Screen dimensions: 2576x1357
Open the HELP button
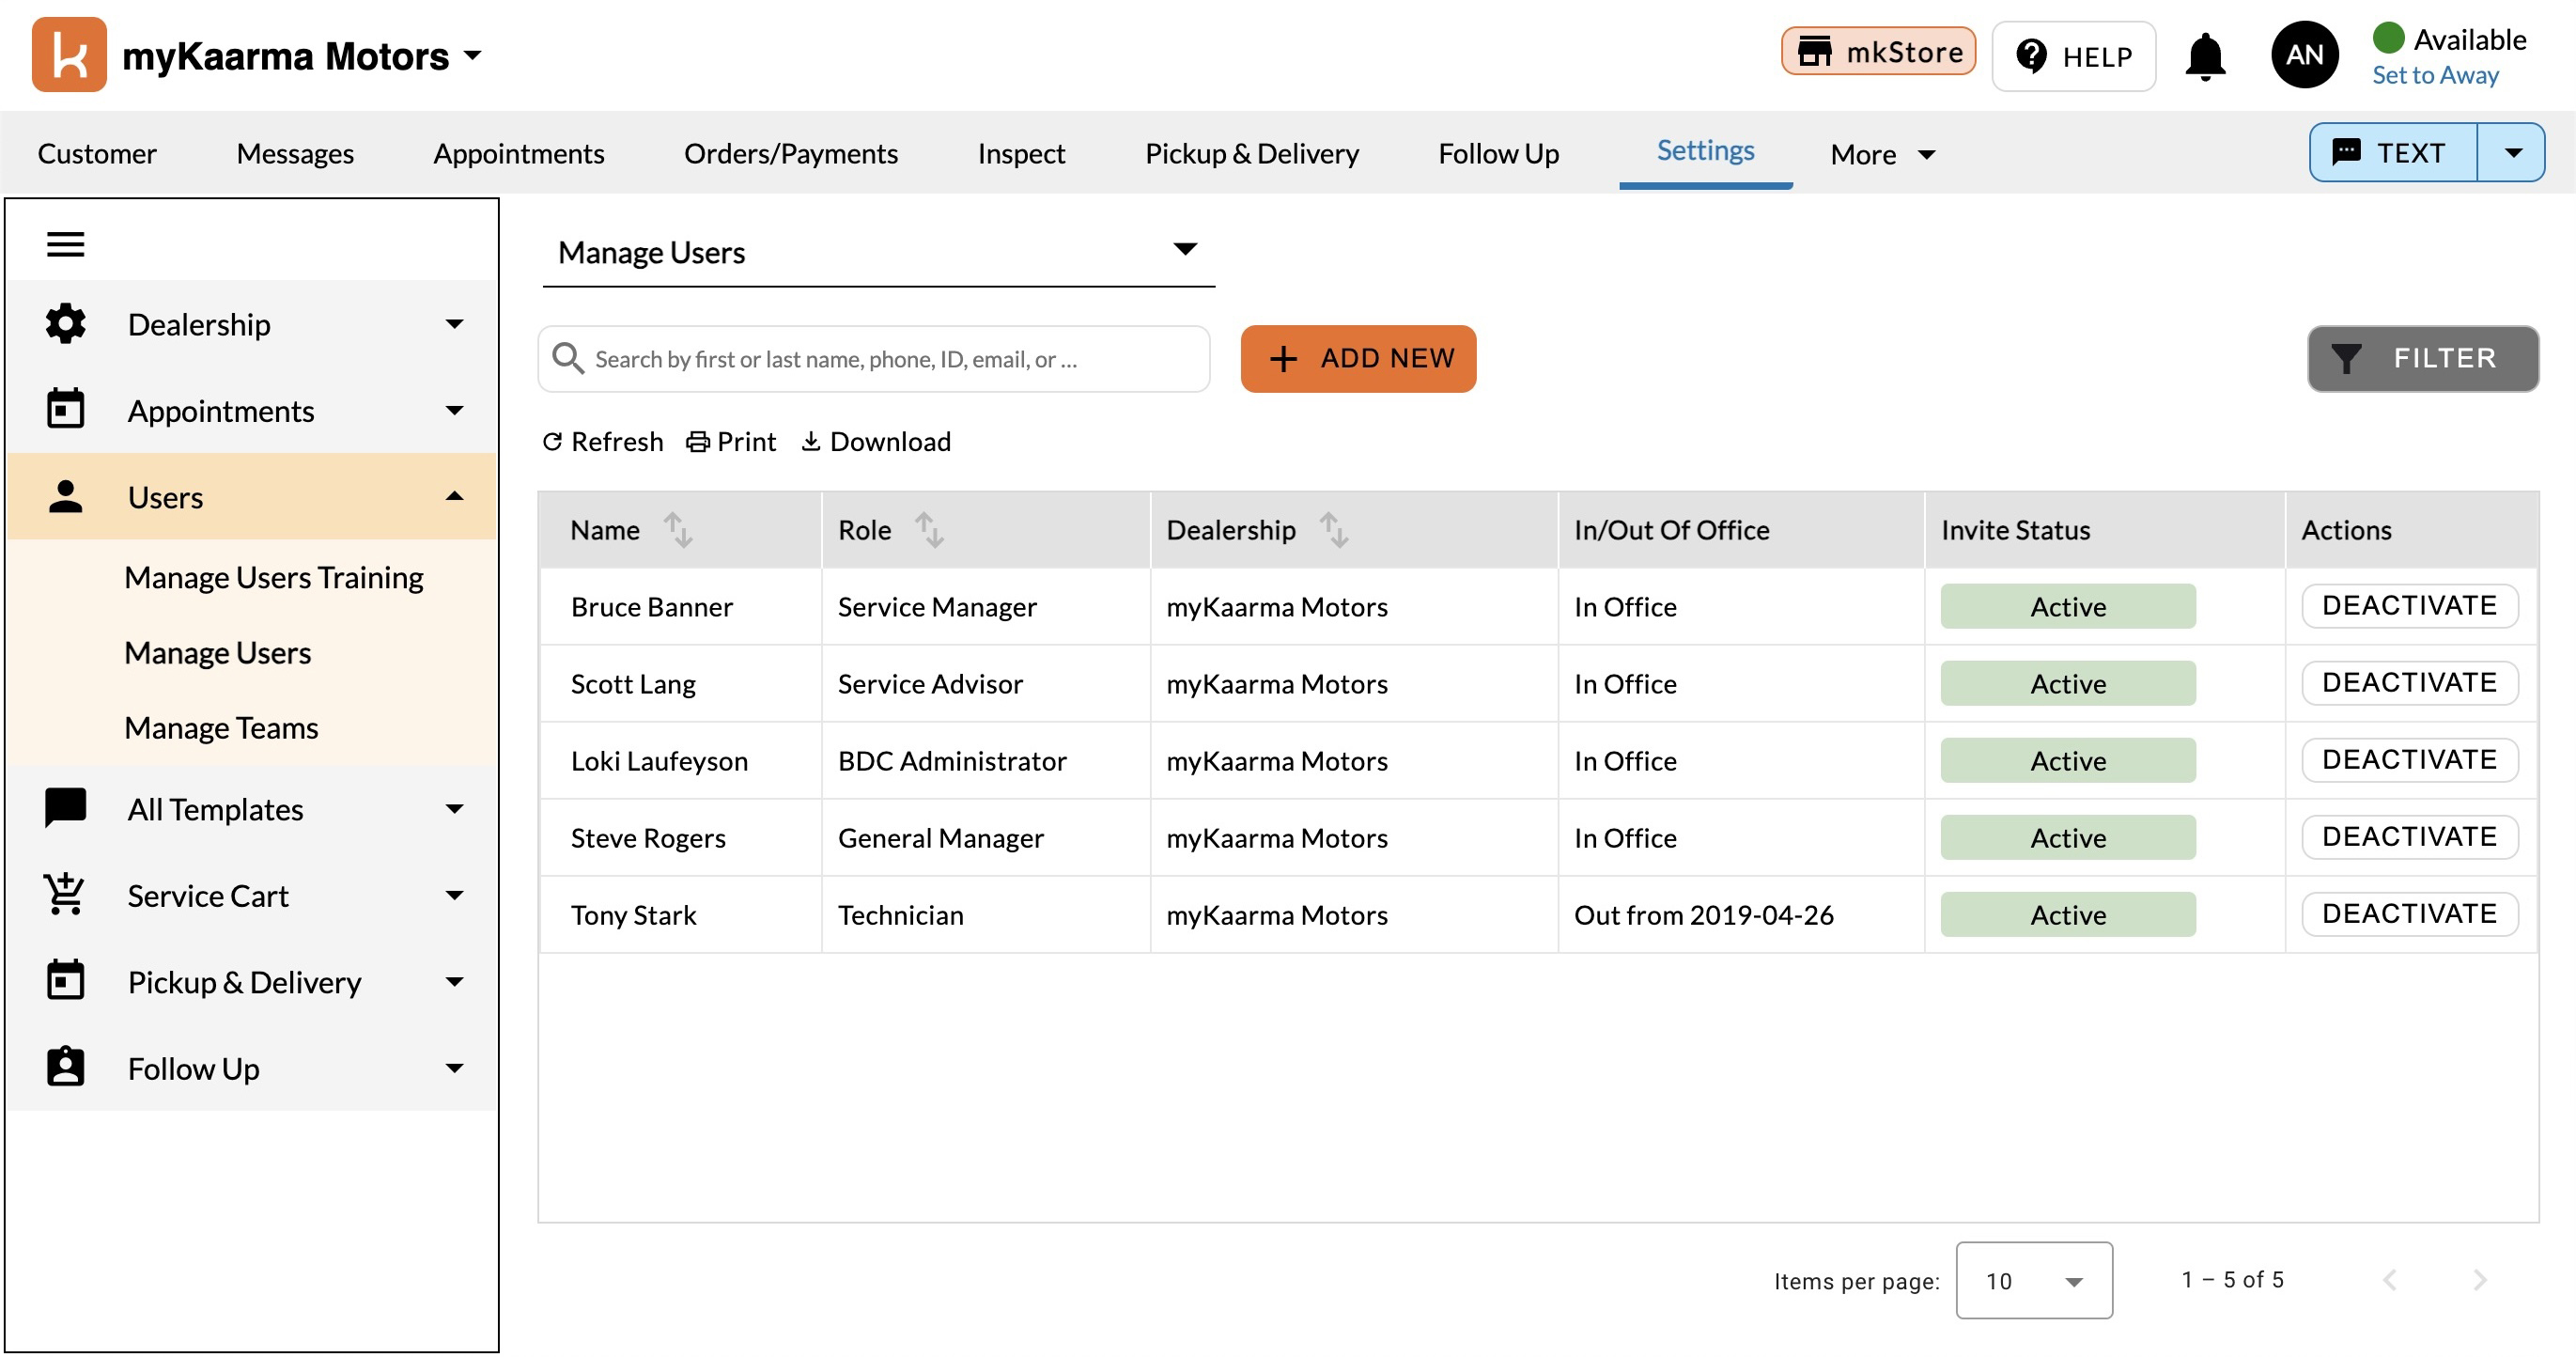coord(2073,56)
